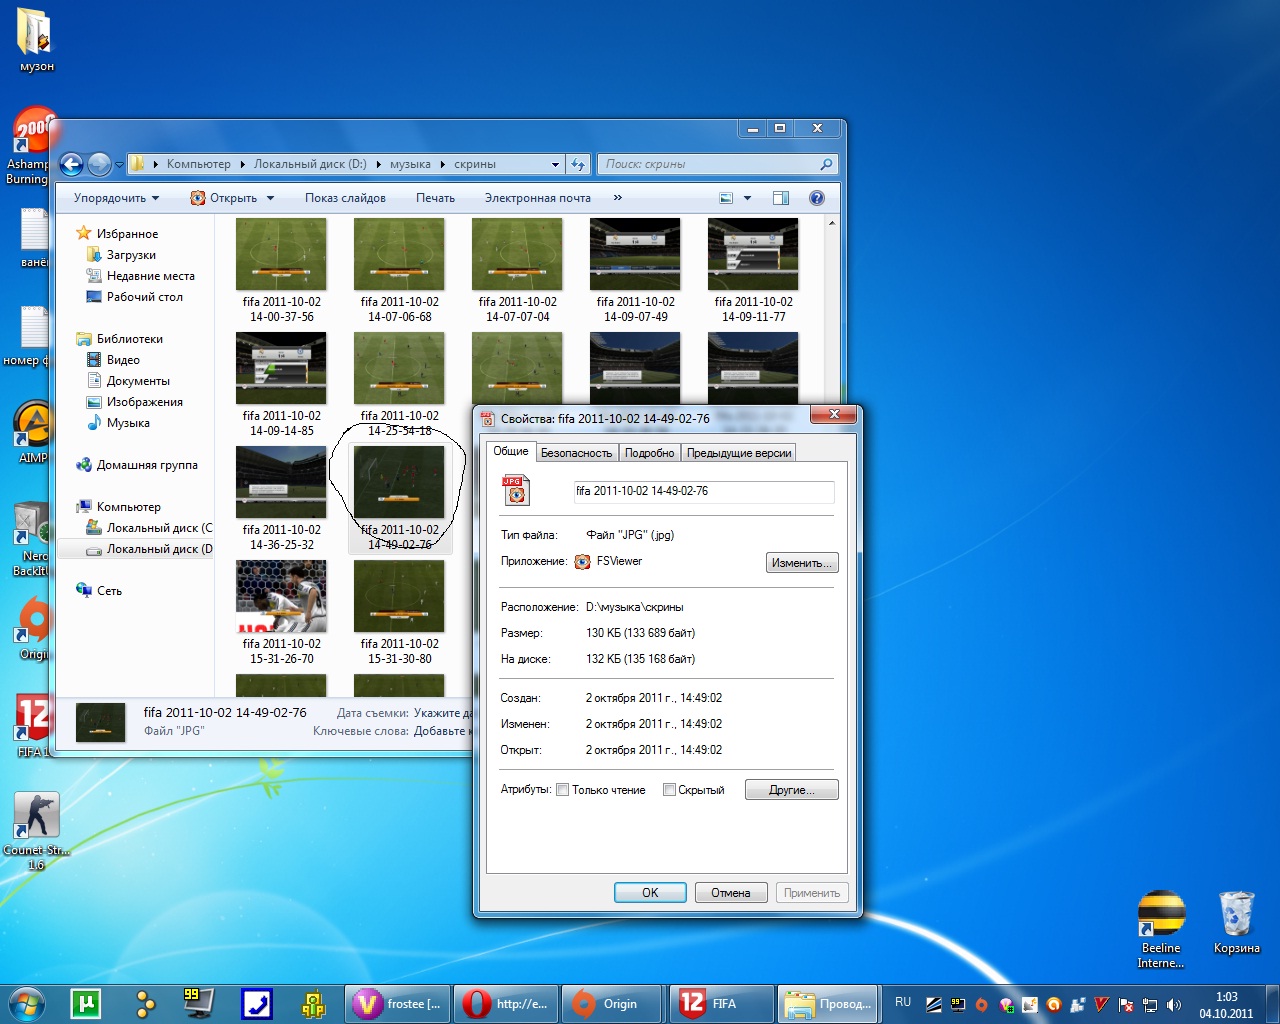Show hidden toolbar commands with » chevron
1280x1024 pixels.
pos(618,198)
